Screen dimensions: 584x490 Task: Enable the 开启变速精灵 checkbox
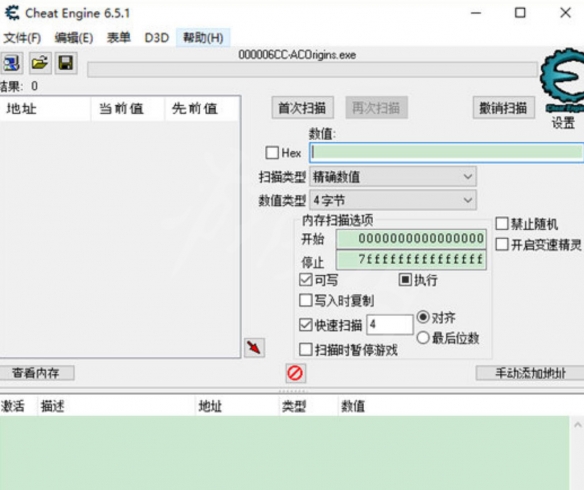click(x=502, y=245)
